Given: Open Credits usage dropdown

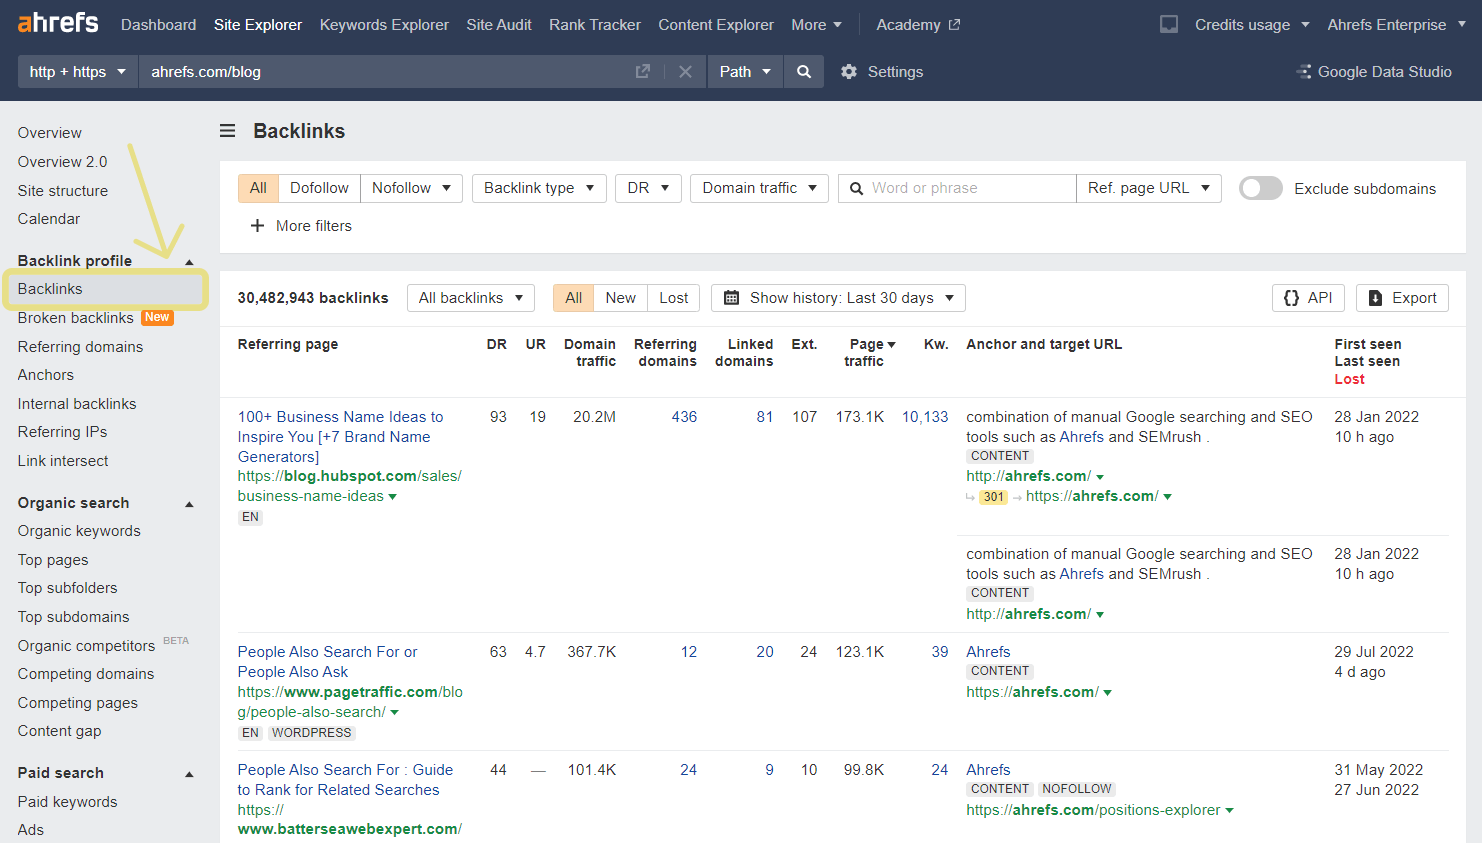Looking at the screenshot, I should point(1252,24).
